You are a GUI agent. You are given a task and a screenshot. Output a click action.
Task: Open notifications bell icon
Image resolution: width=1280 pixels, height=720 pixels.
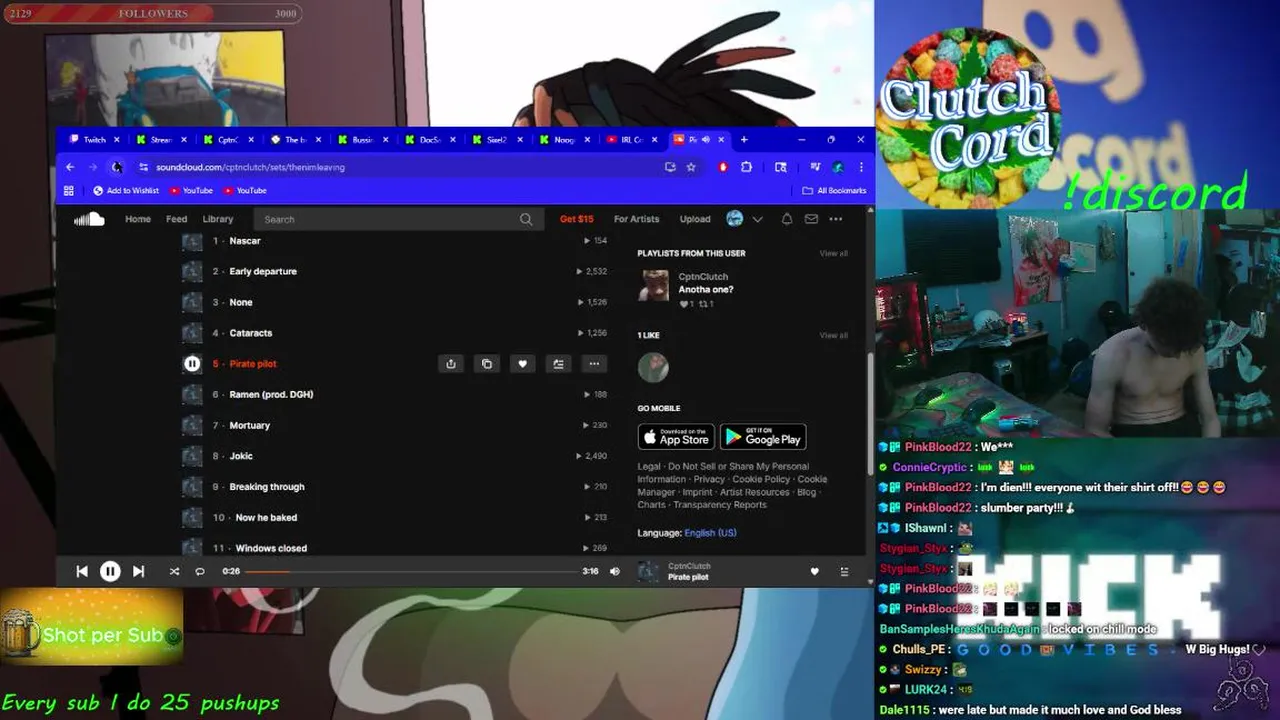pos(787,219)
